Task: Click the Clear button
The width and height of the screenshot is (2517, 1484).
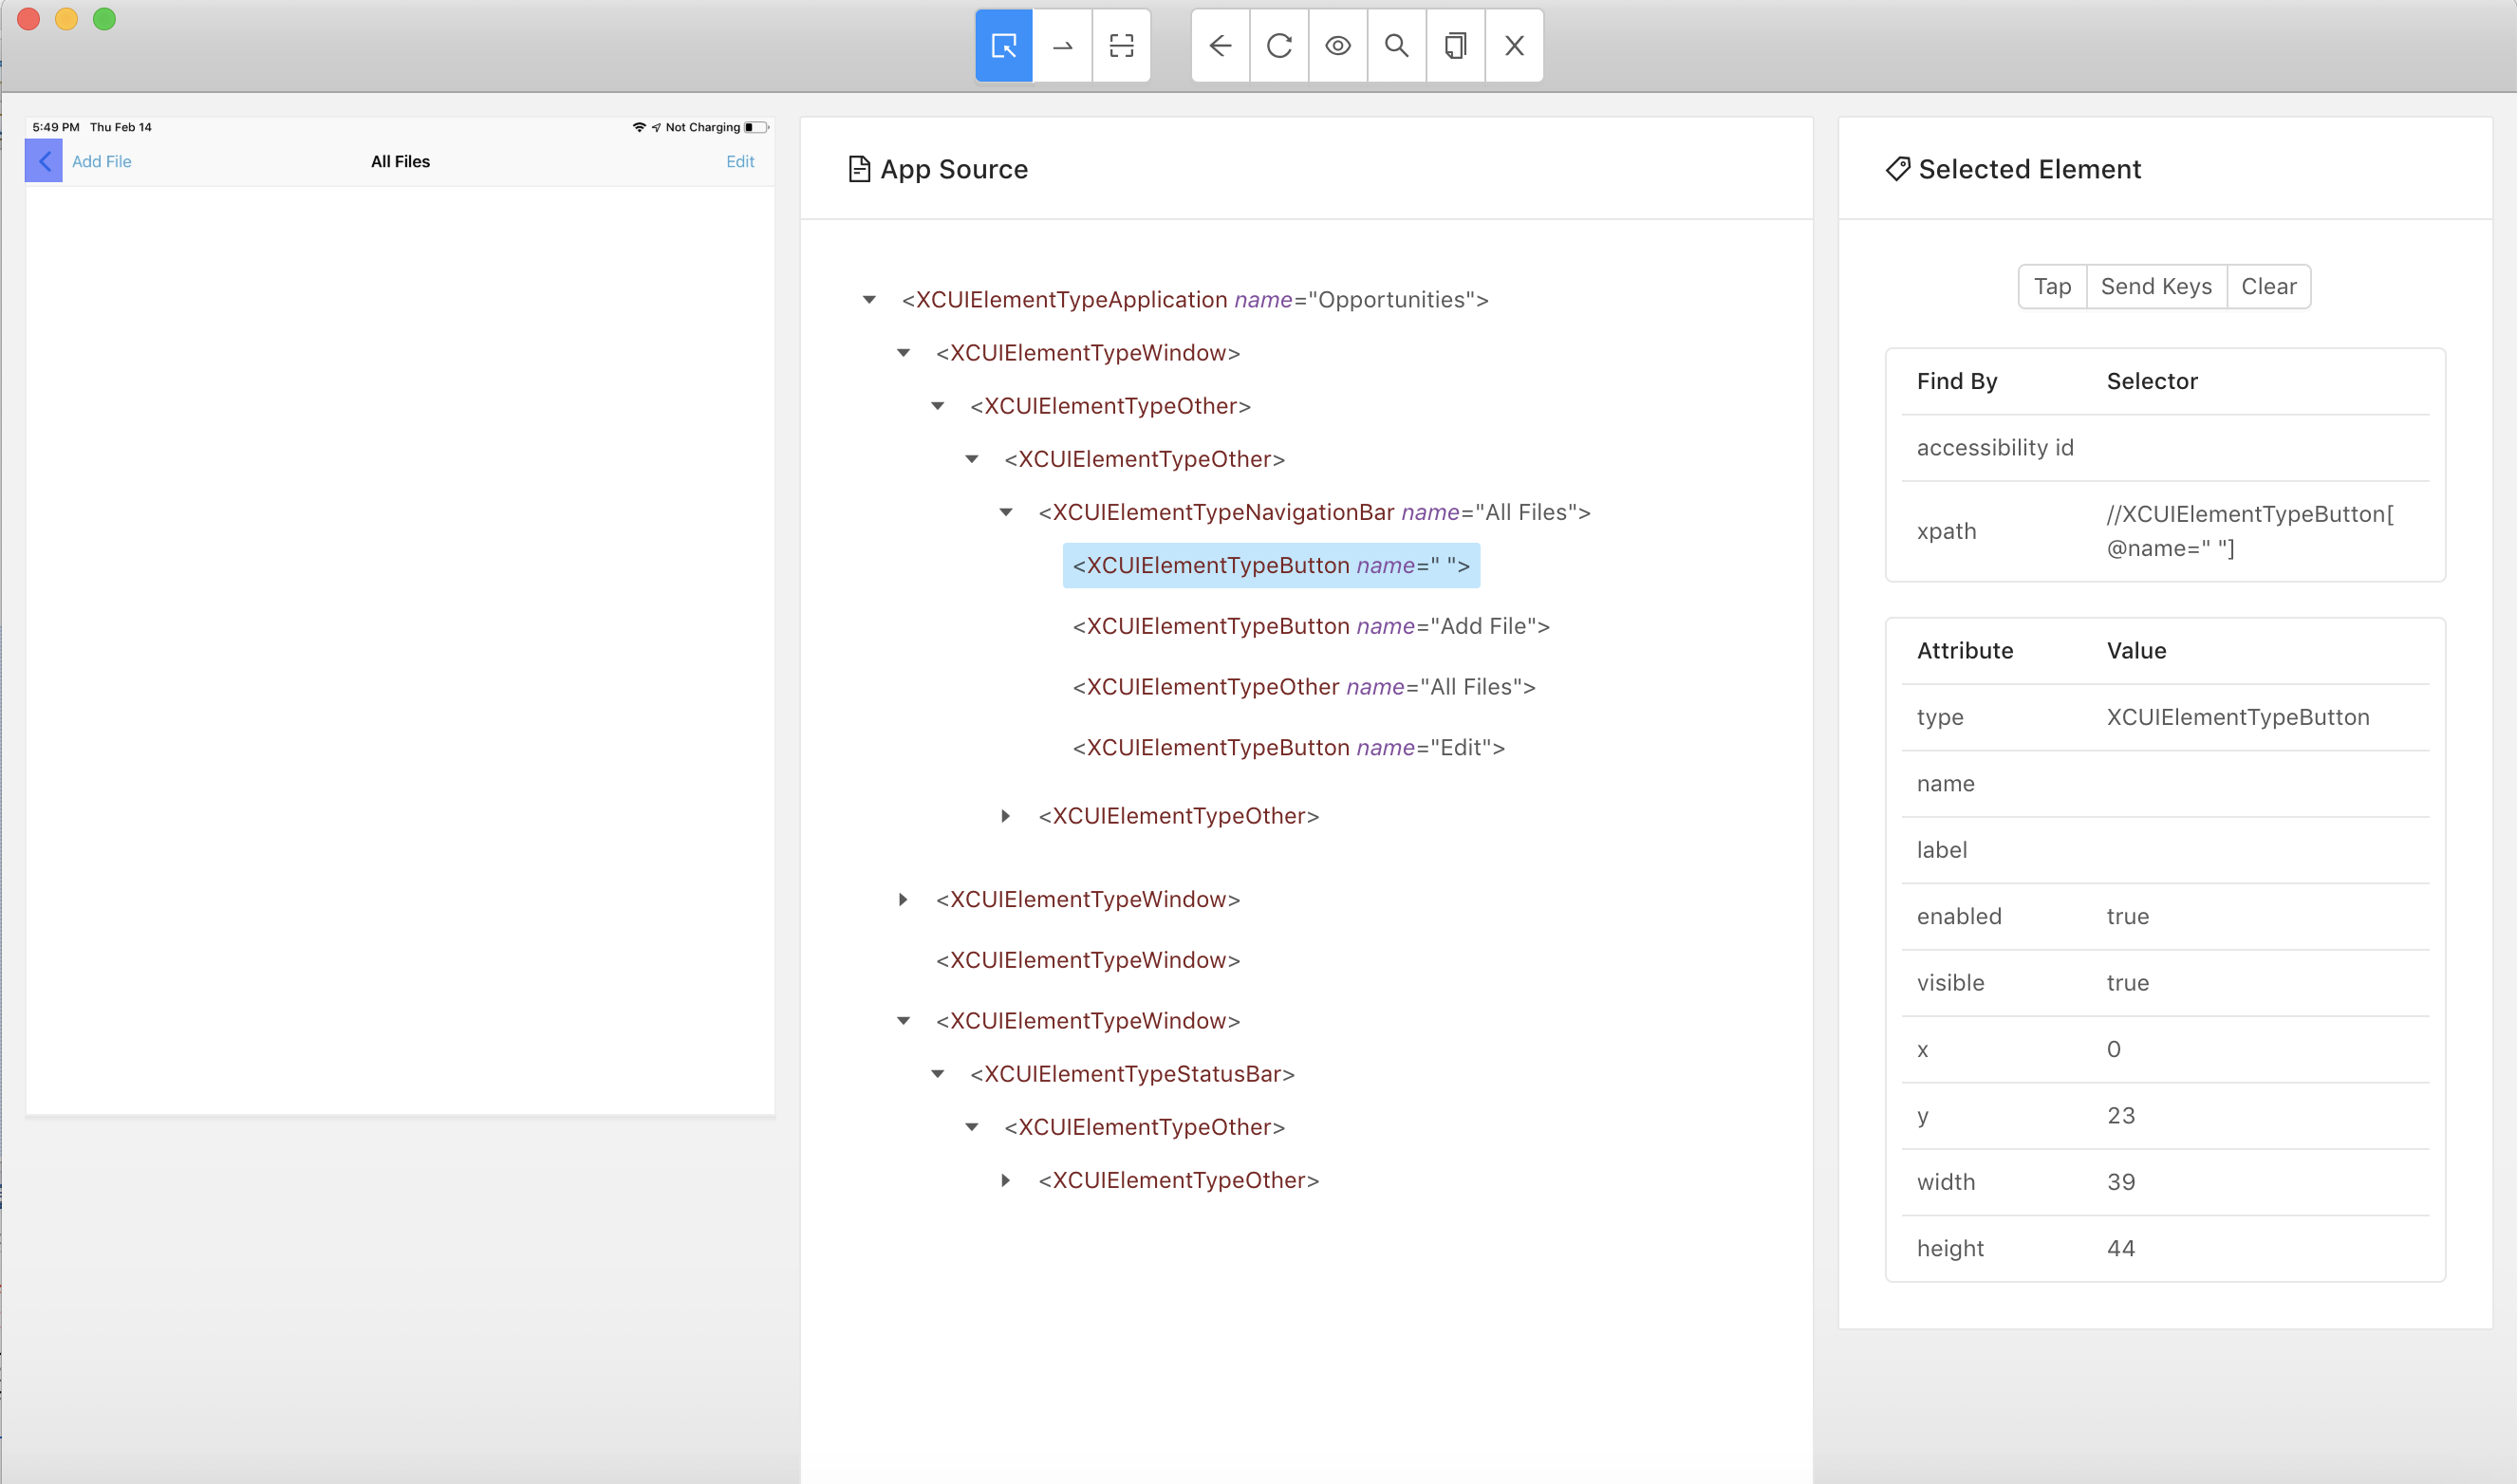Action: coord(2269,287)
